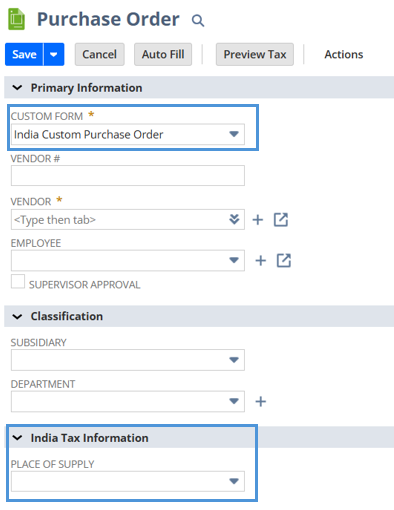Click the plus icon next to Employee field
Viewport: 394px width, 510px height.
click(261, 261)
